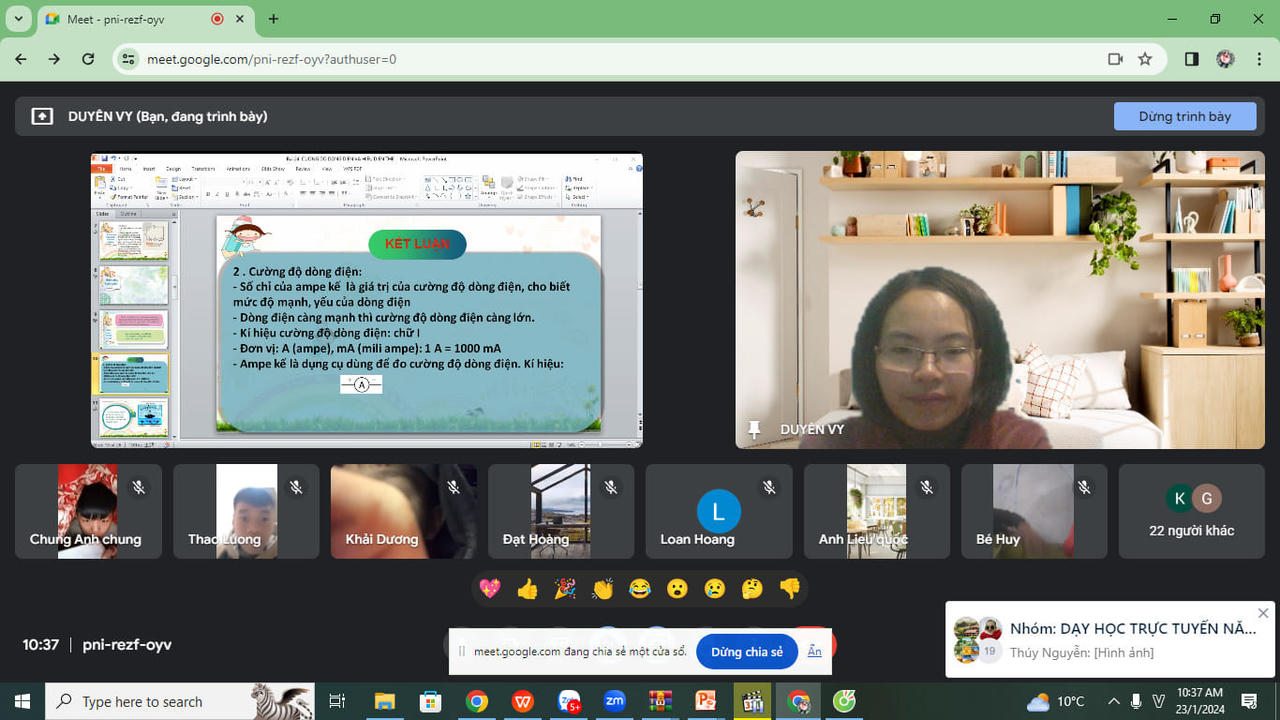Send the laughing-crying emoji reaction
Viewport: 1280px width, 720px height.
click(640, 589)
